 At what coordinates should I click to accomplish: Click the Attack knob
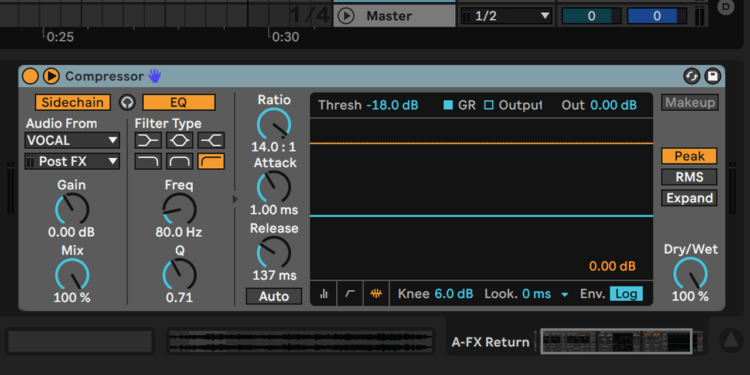[x=274, y=187]
